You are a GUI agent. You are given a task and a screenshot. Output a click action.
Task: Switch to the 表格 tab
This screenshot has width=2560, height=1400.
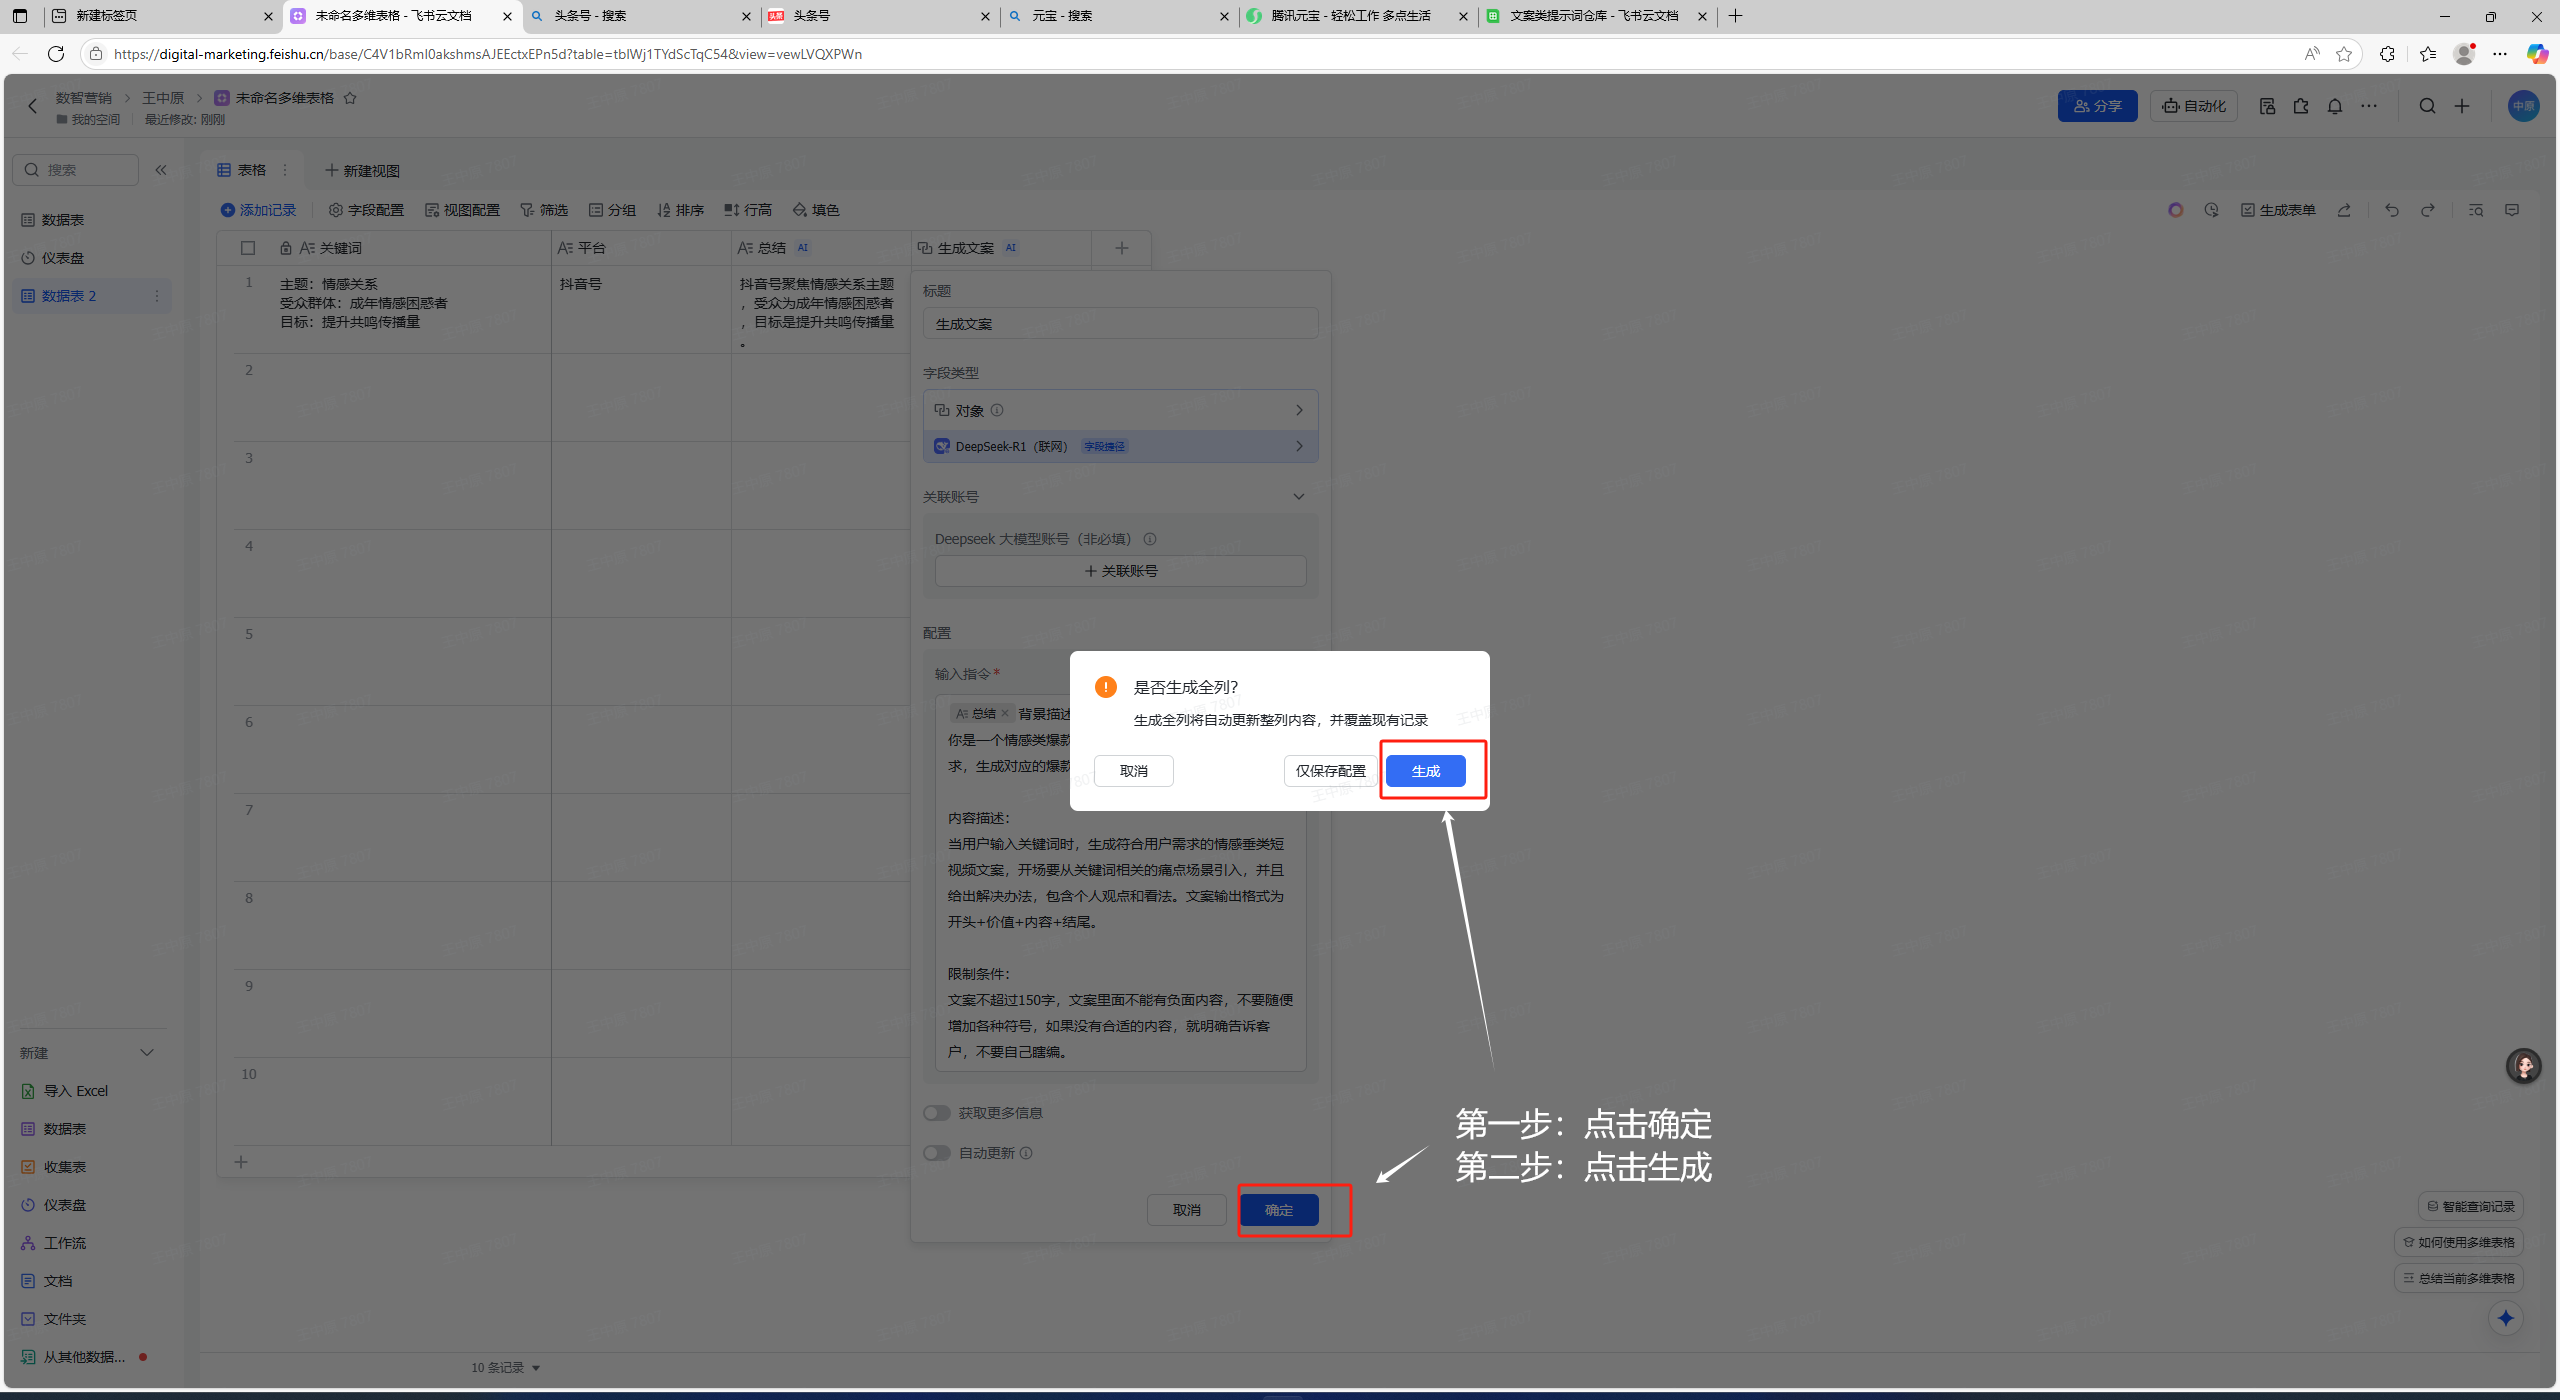(x=248, y=169)
